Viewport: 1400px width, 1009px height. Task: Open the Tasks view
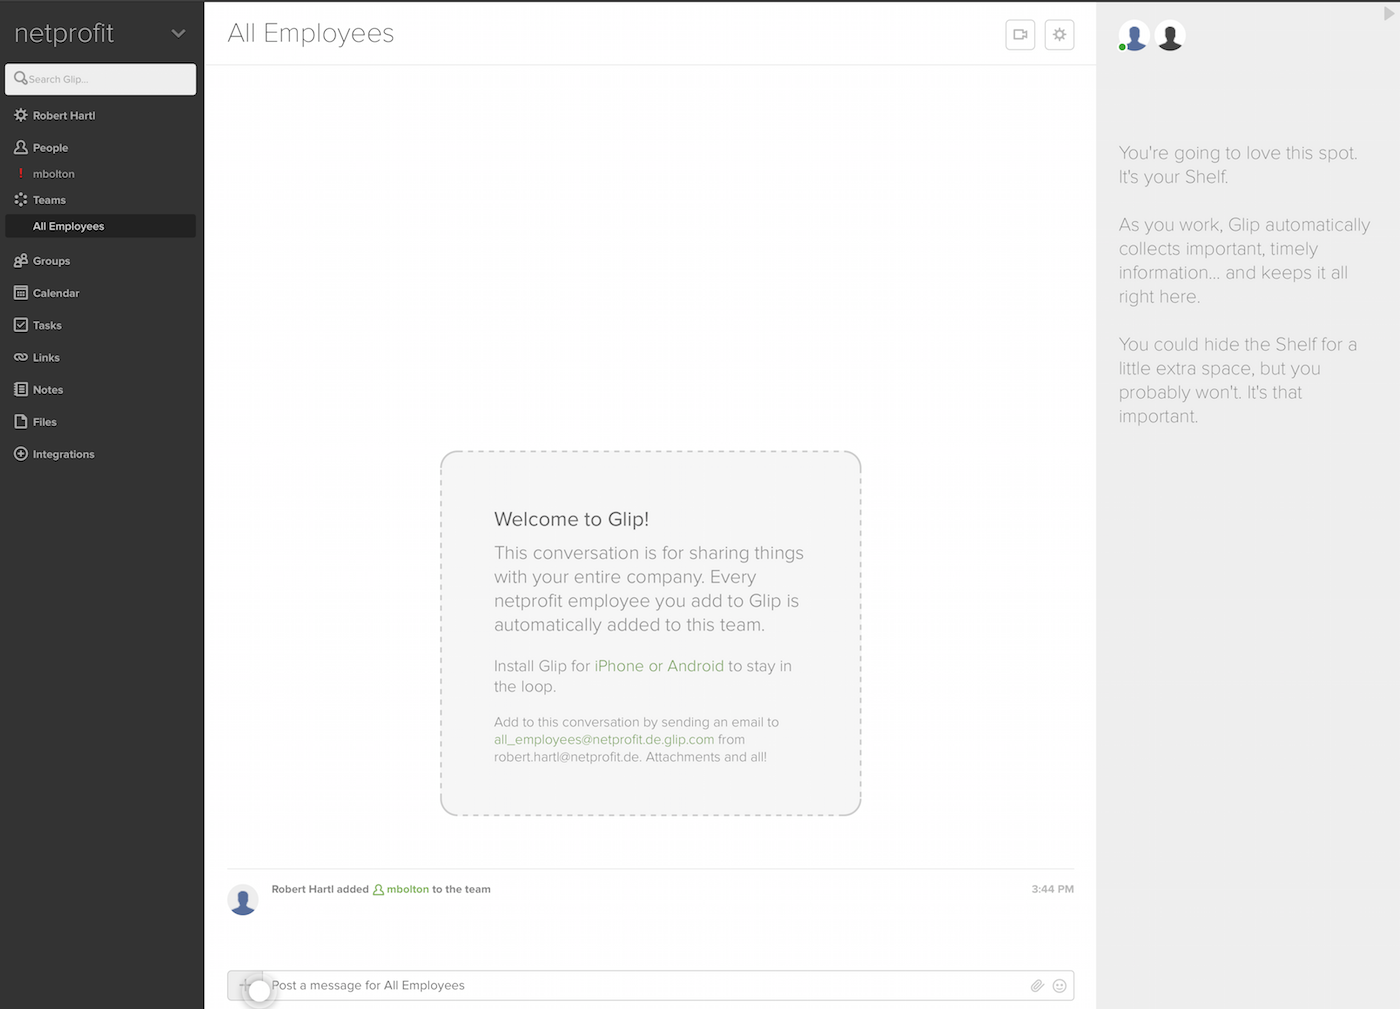47,325
